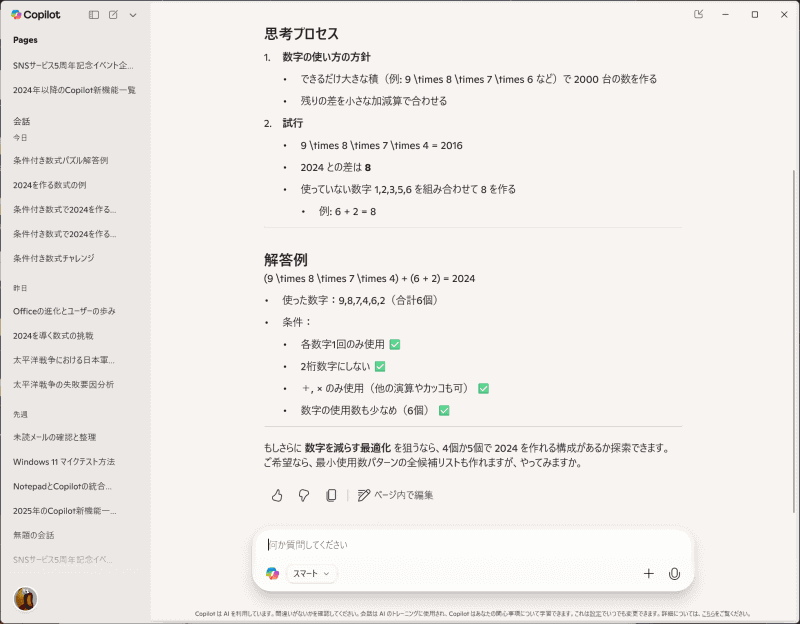This screenshot has width=800, height=624.
Task: Open the ページ内で編集 link
Action: coord(398,494)
